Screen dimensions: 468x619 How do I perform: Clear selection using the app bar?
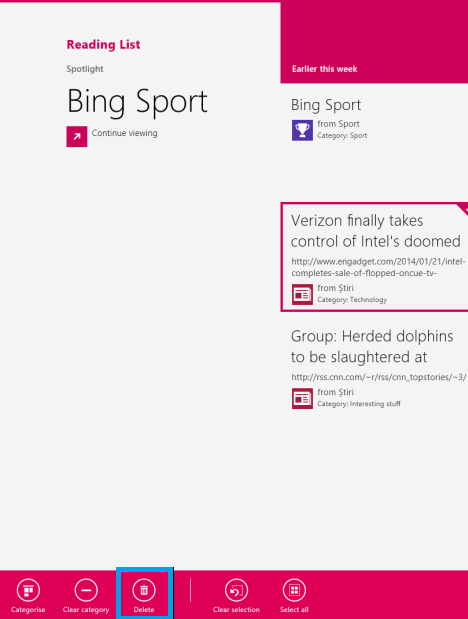(x=236, y=596)
